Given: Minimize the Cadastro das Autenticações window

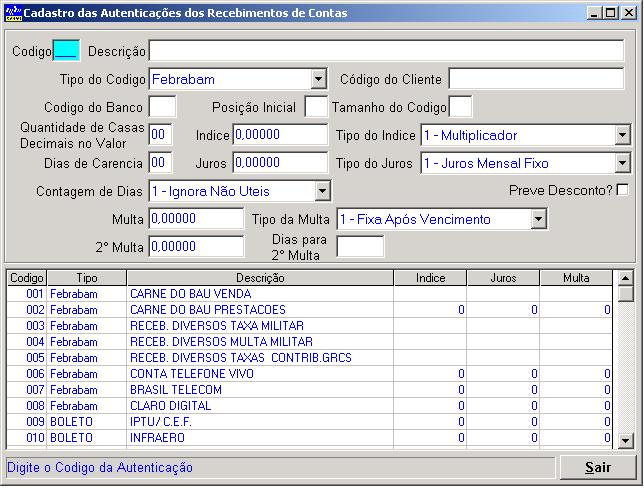Looking at the screenshot, I should point(593,13).
